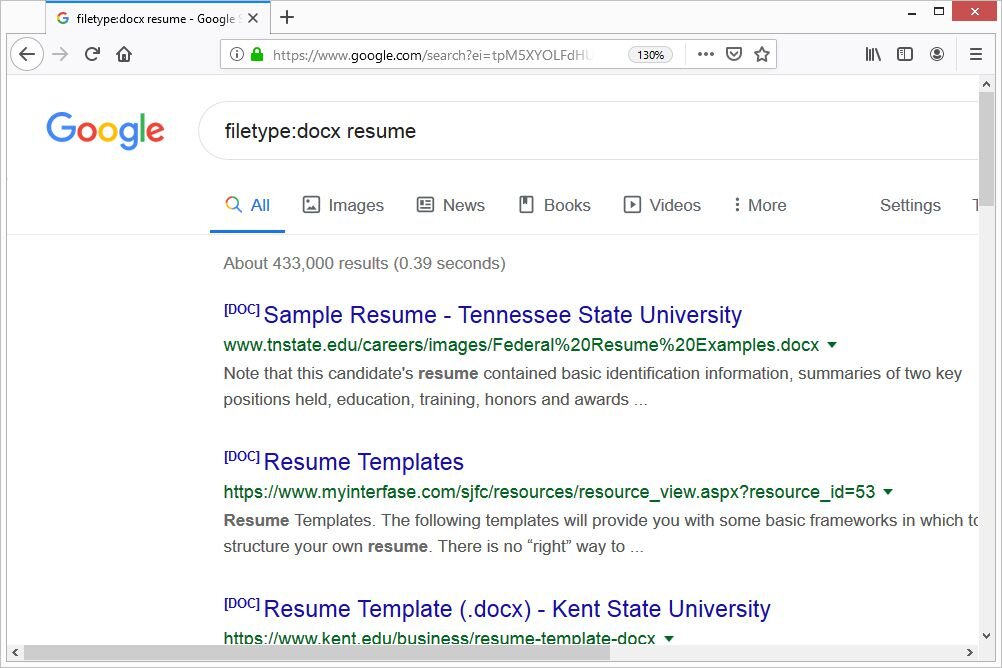Open a new tab with plus button
This screenshot has width=1002, height=668.
(x=287, y=17)
